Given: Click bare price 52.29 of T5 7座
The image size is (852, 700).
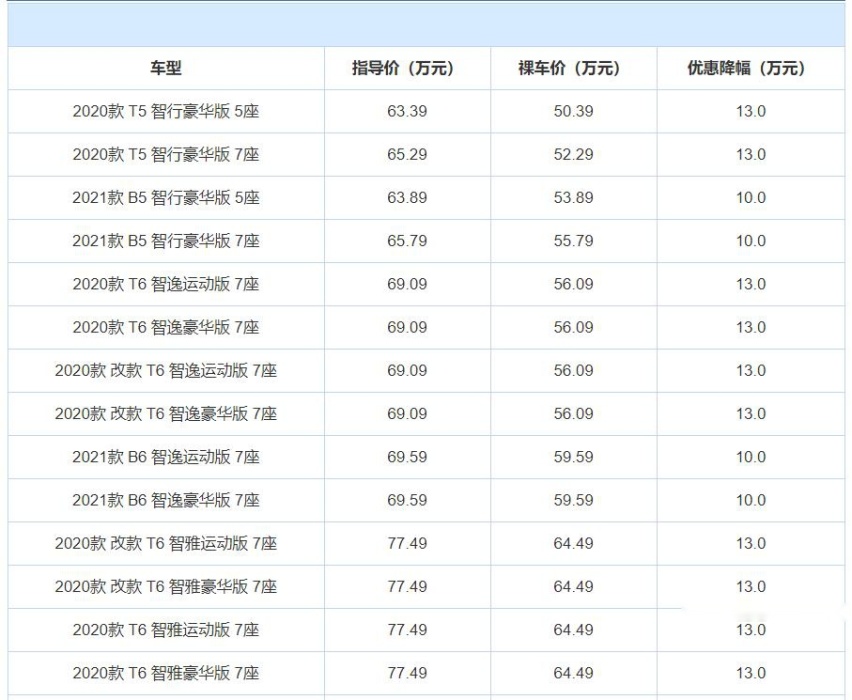Looking at the screenshot, I should (573, 154).
